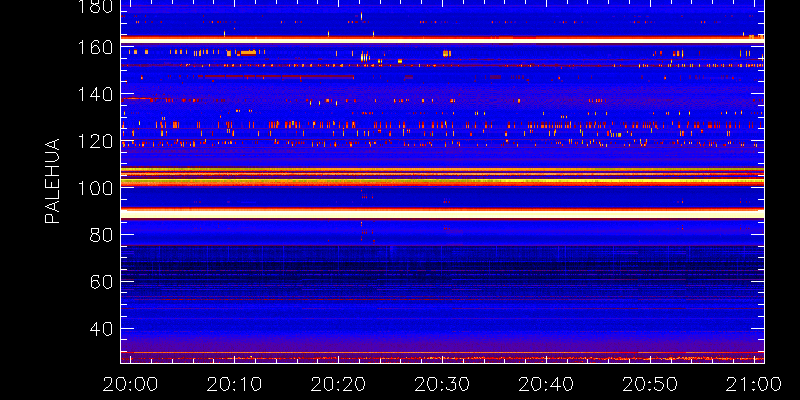Click the 20:50 time axis label
The image size is (800, 400).
pos(650,384)
